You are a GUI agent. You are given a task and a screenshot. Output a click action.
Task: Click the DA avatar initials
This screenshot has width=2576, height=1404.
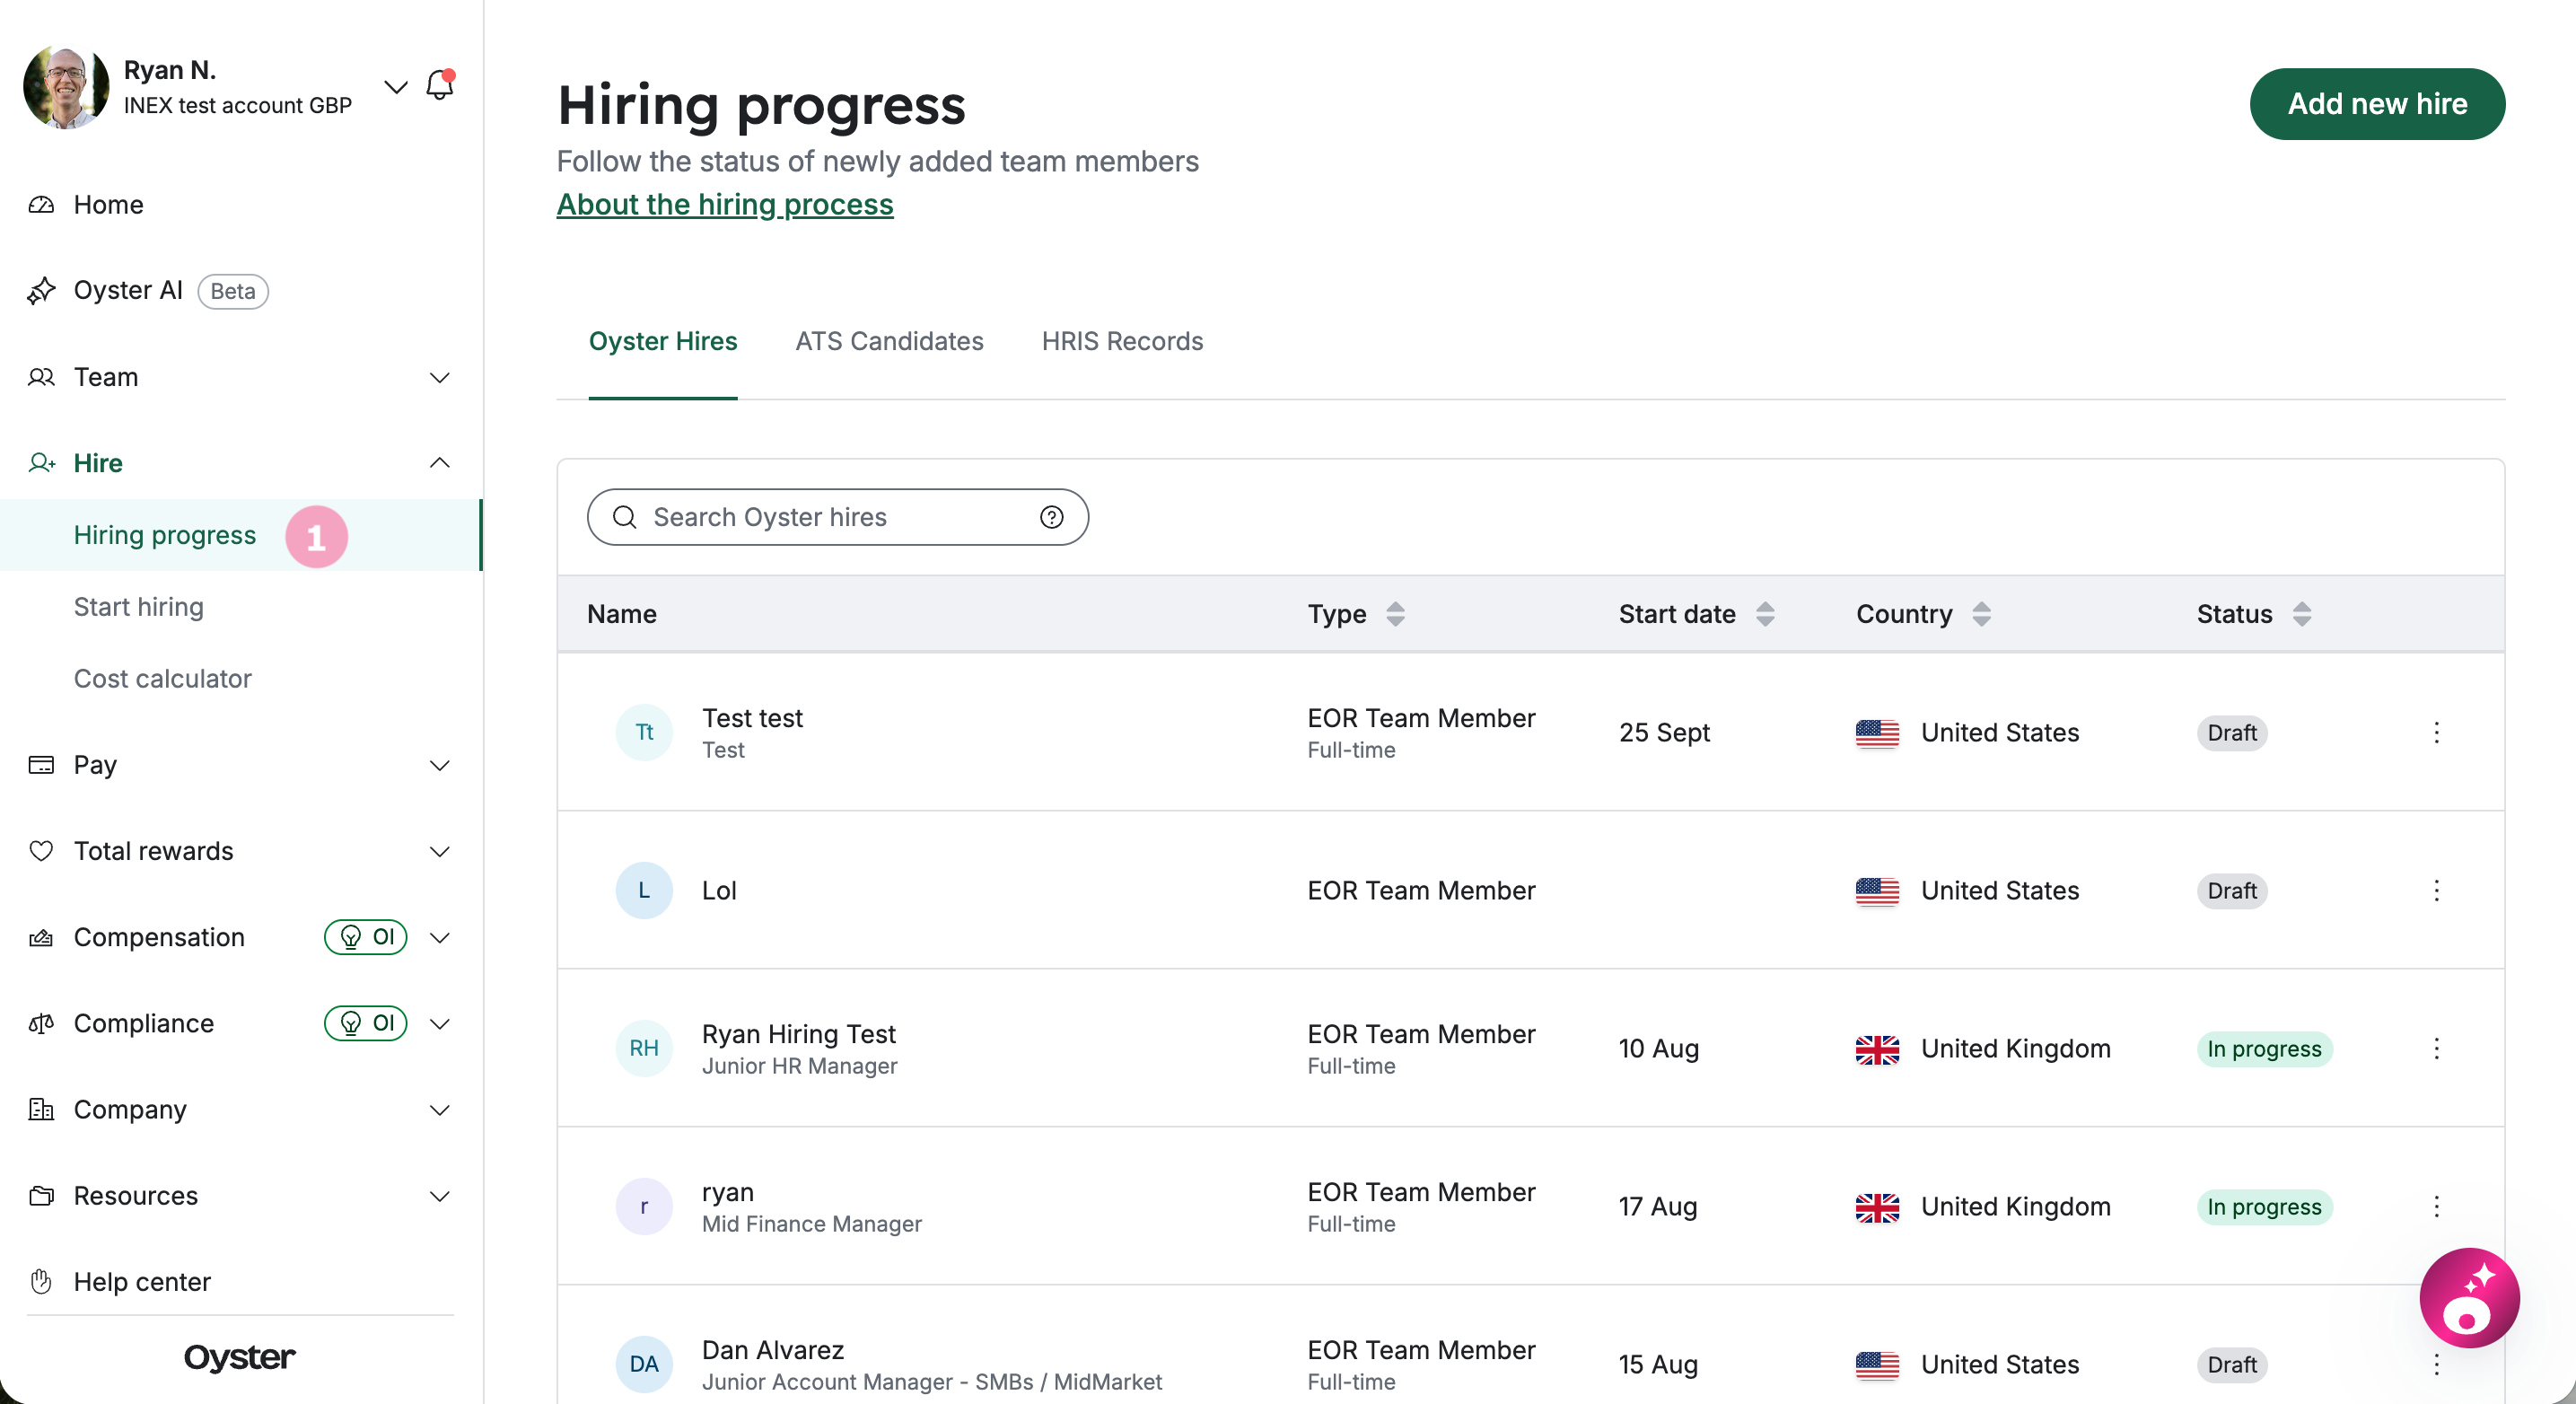644,1365
